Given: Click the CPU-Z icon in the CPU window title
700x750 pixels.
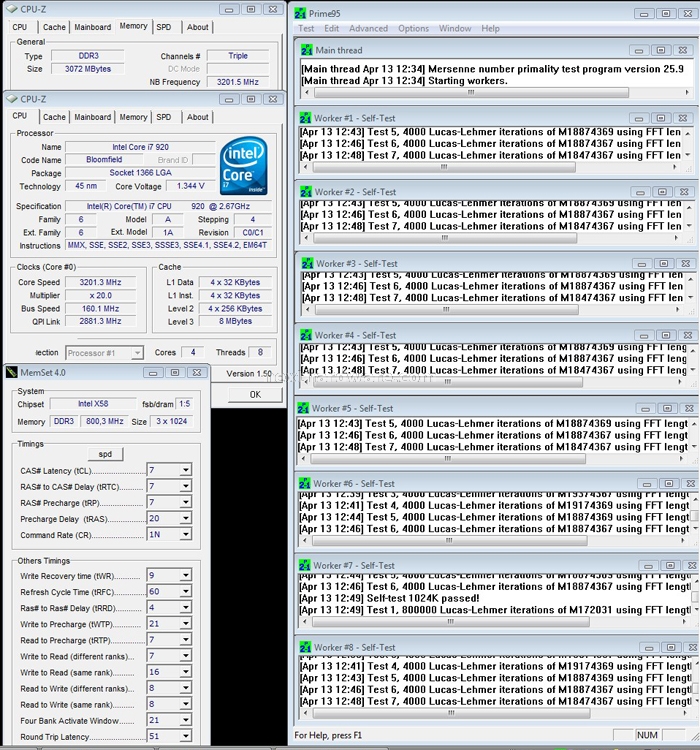Looking at the screenshot, I should tap(12, 99).
